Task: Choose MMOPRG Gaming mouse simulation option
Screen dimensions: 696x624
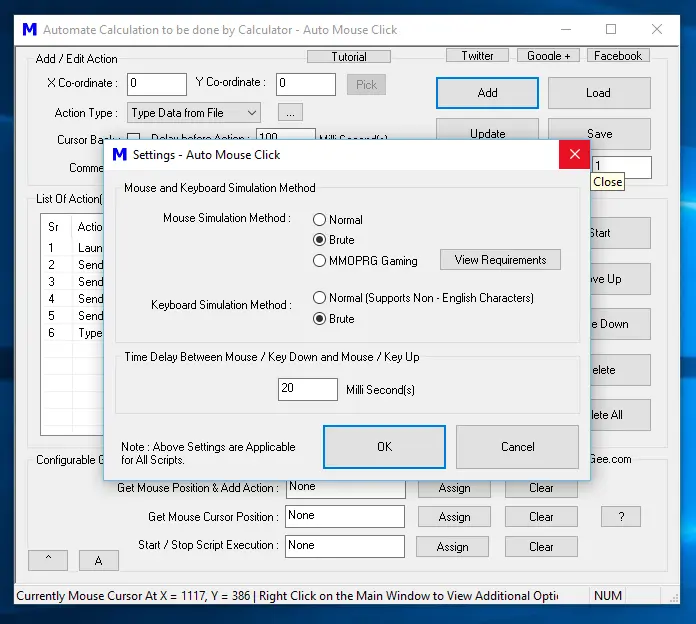Action: (320, 261)
